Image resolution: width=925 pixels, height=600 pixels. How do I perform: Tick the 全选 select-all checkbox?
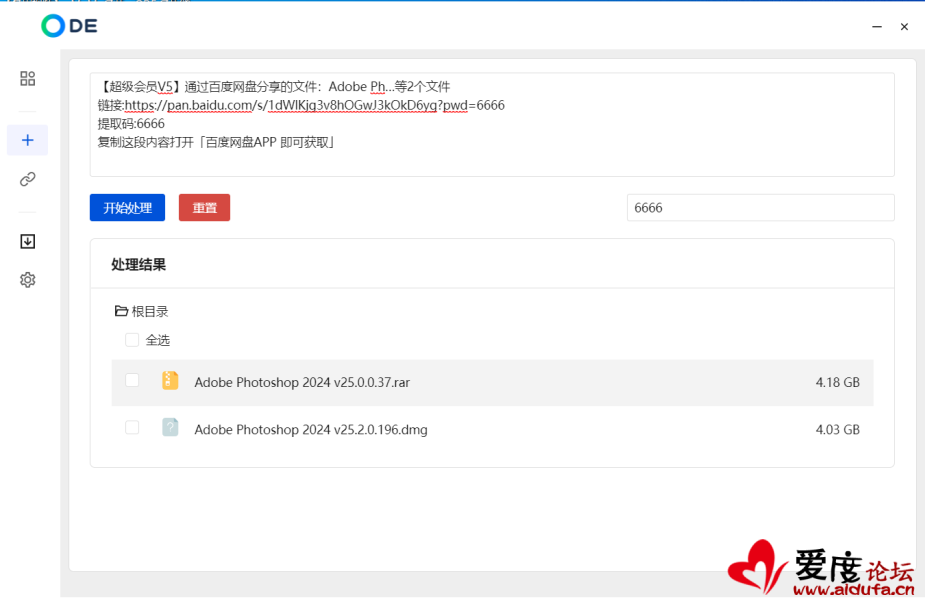[x=132, y=340]
